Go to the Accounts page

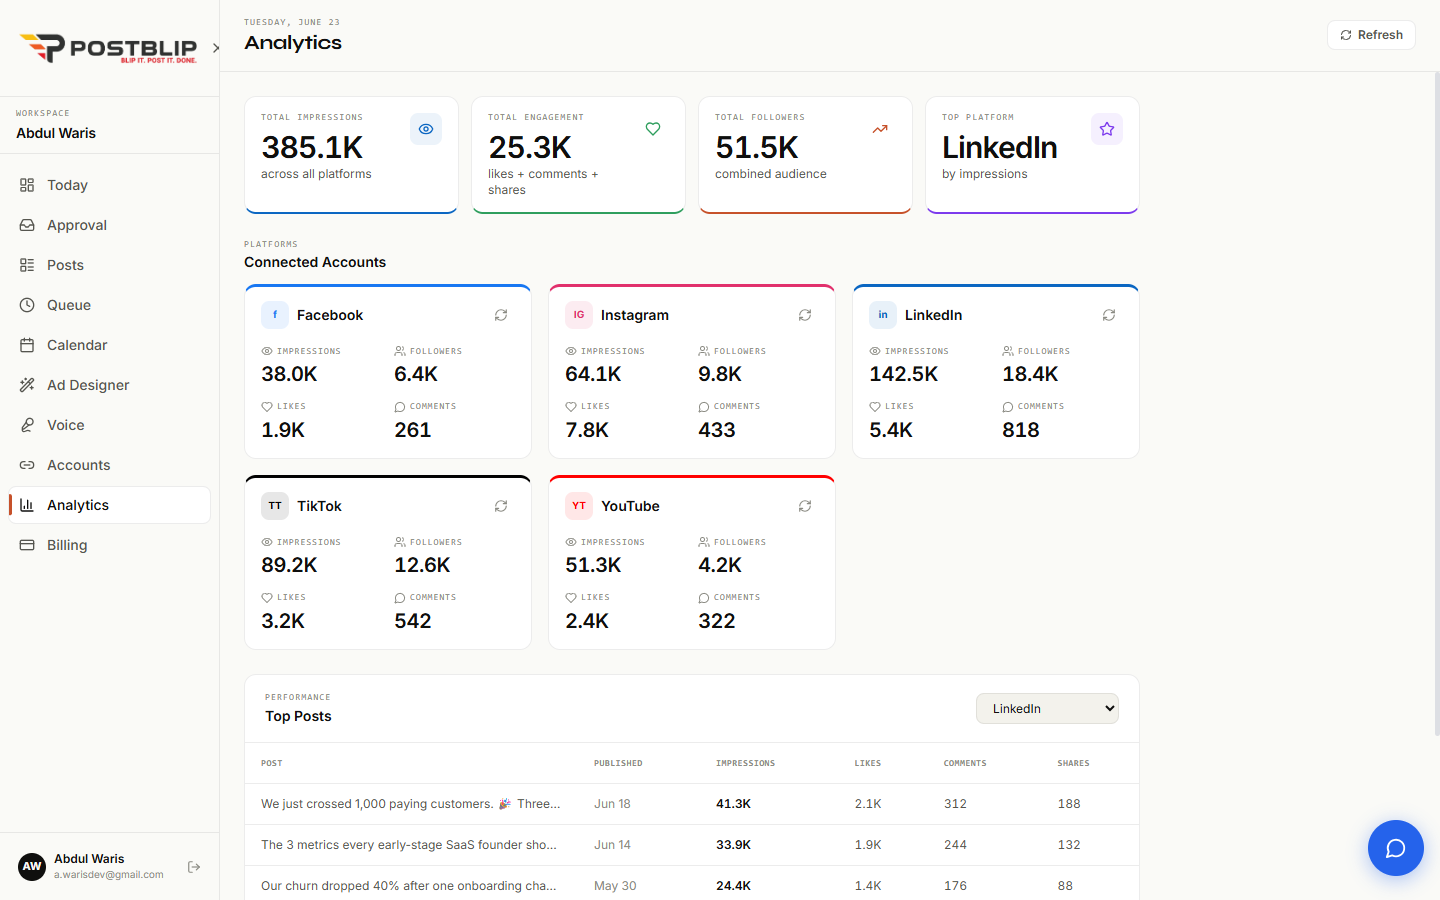pyautogui.click(x=110, y=465)
